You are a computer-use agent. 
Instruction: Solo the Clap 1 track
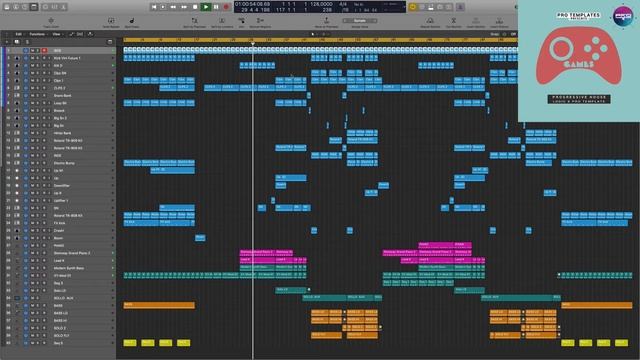[x=38, y=80]
